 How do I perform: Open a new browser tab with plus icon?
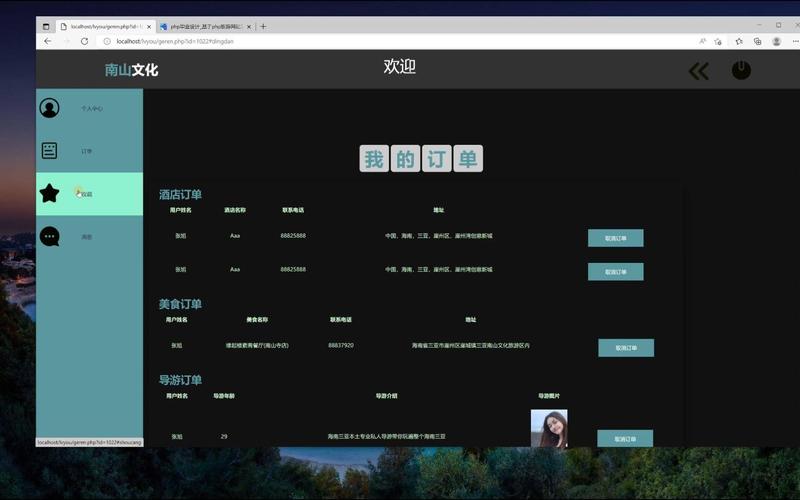coord(263,27)
